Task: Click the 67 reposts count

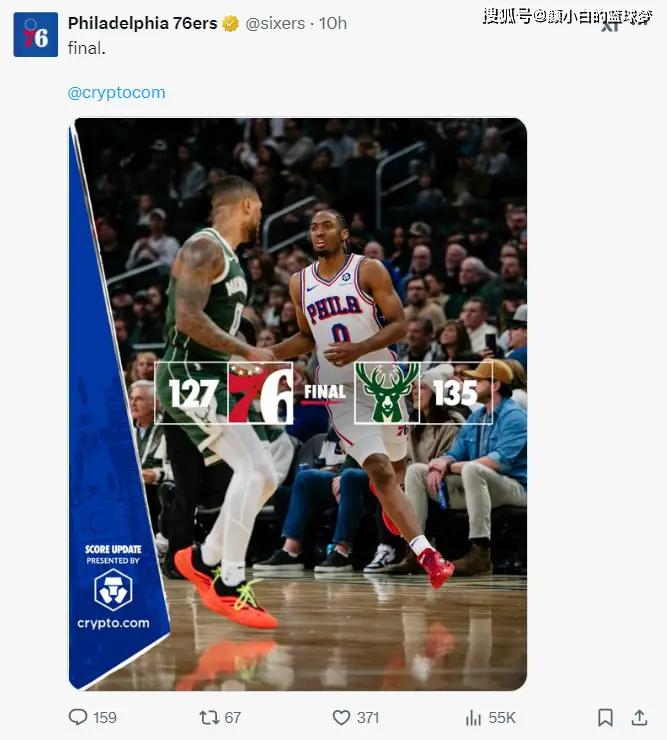Action: pyautogui.click(x=233, y=717)
